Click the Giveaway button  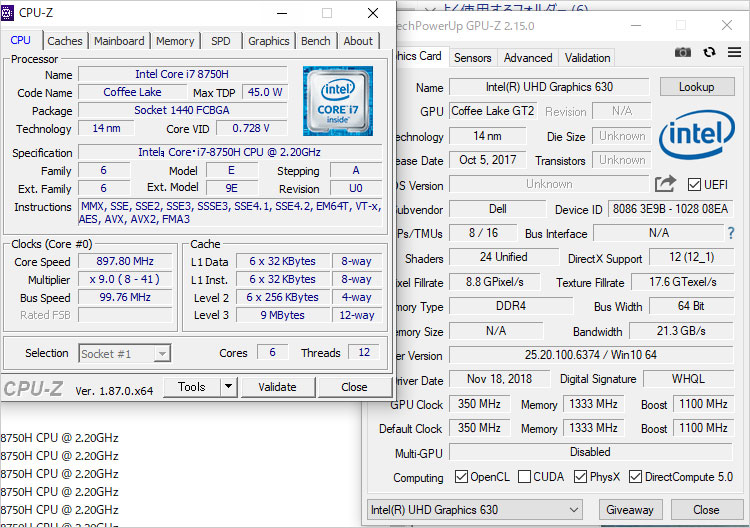[629, 510]
